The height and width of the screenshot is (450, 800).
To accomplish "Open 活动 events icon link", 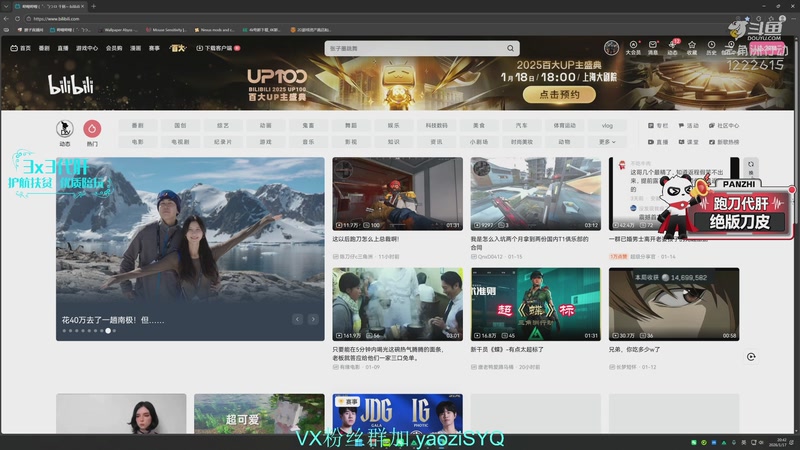I will [x=688, y=126].
